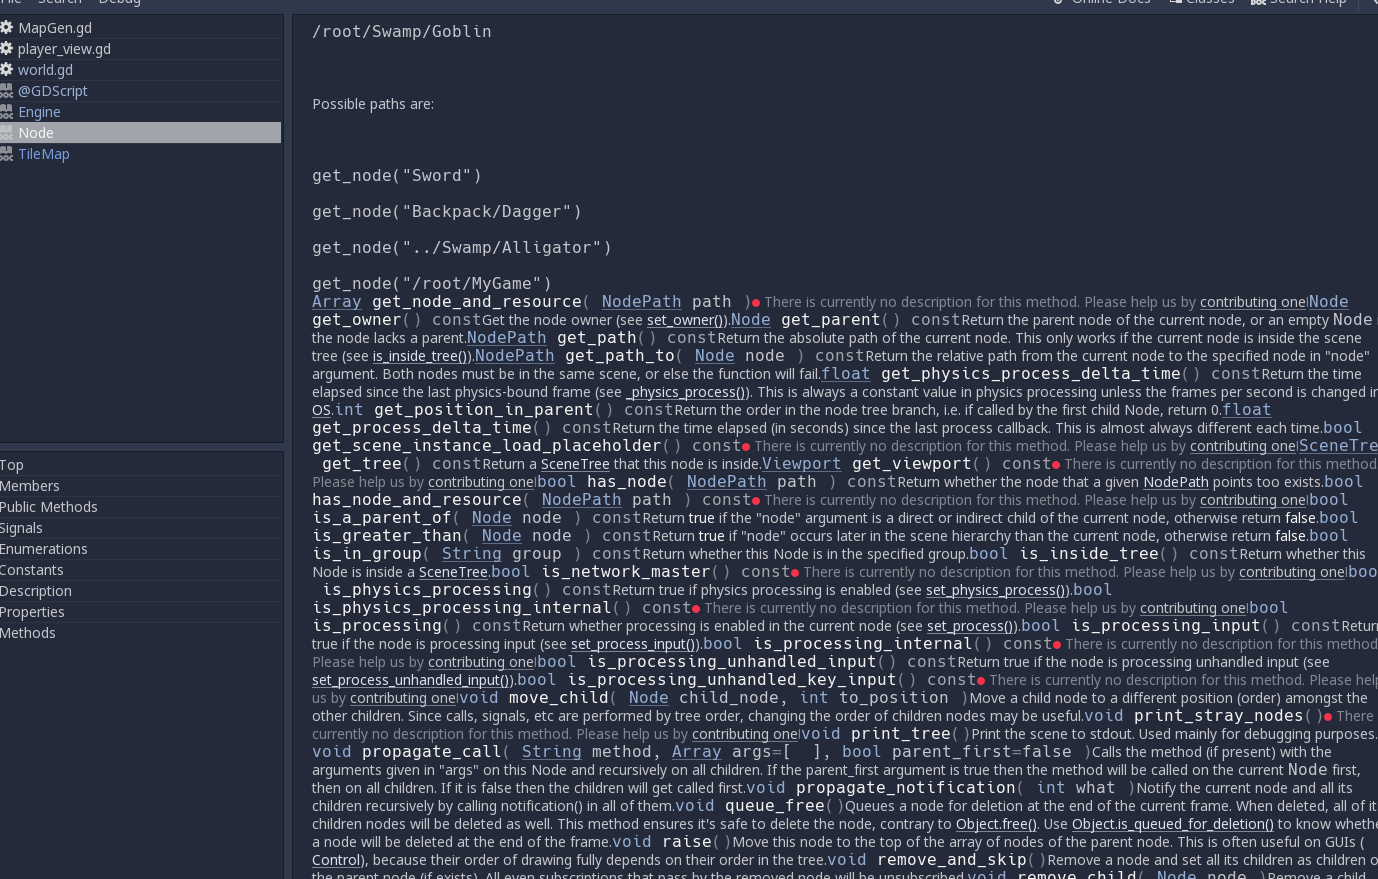The image size is (1378, 879).
Task: Jump to the Signals section of Node help
Action: click(x=22, y=527)
